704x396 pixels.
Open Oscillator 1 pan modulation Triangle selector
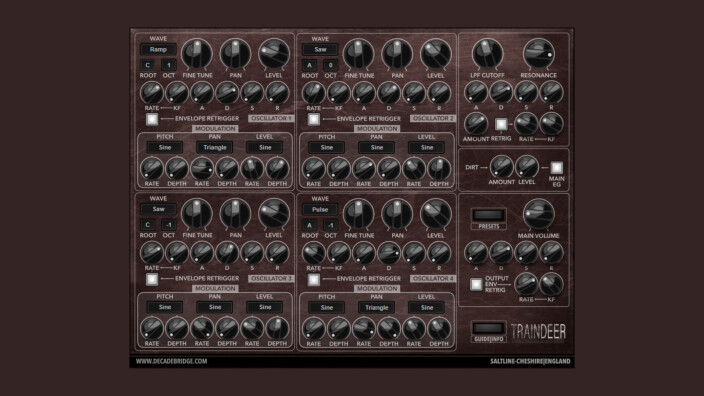pos(215,147)
